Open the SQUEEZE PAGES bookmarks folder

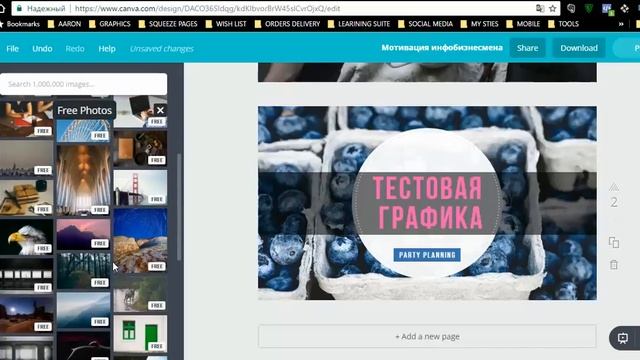click(168, 24)
